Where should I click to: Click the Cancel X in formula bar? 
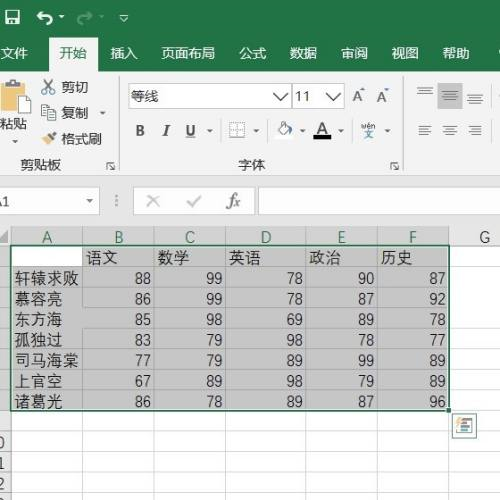coord(153,201)
